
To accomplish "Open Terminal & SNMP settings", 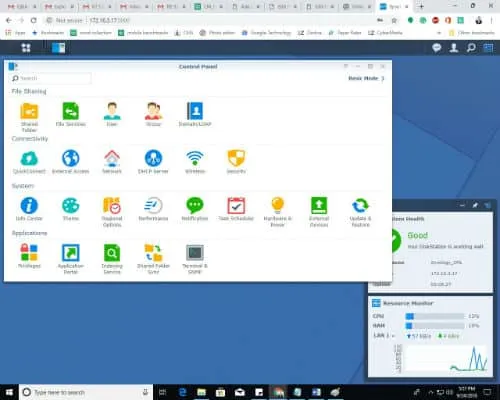I will (x=195, y=259).
